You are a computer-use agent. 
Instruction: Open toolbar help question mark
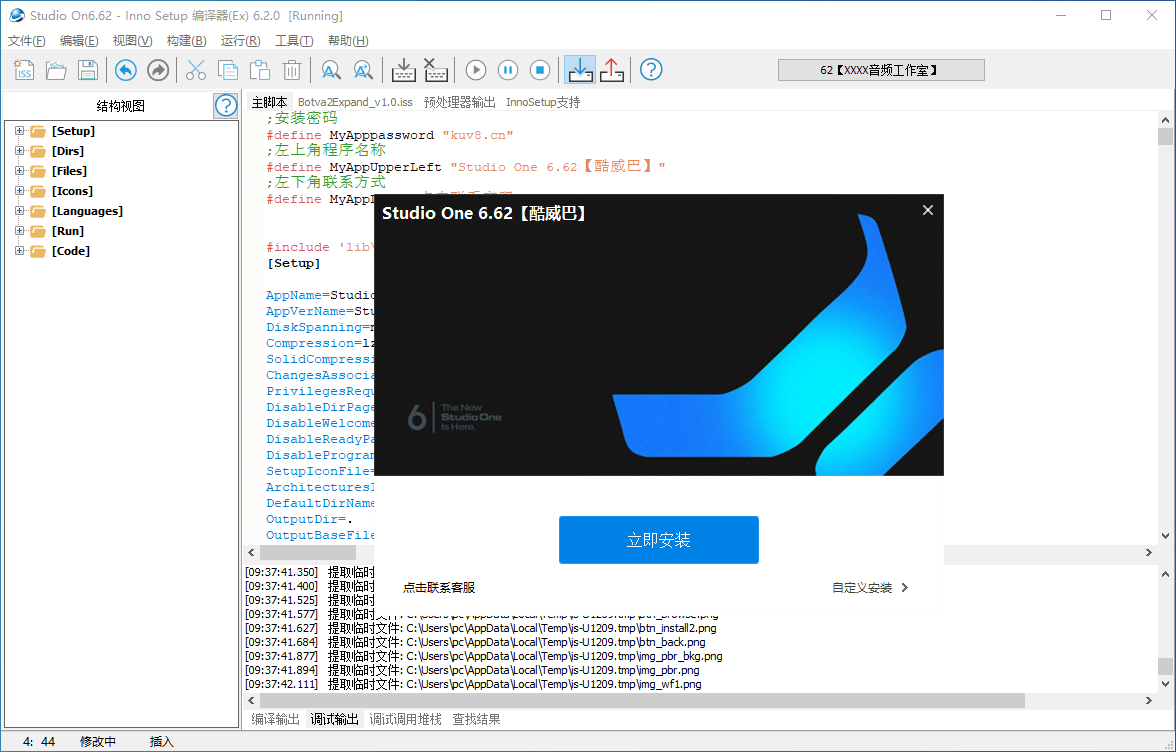(x=651, y=70)
